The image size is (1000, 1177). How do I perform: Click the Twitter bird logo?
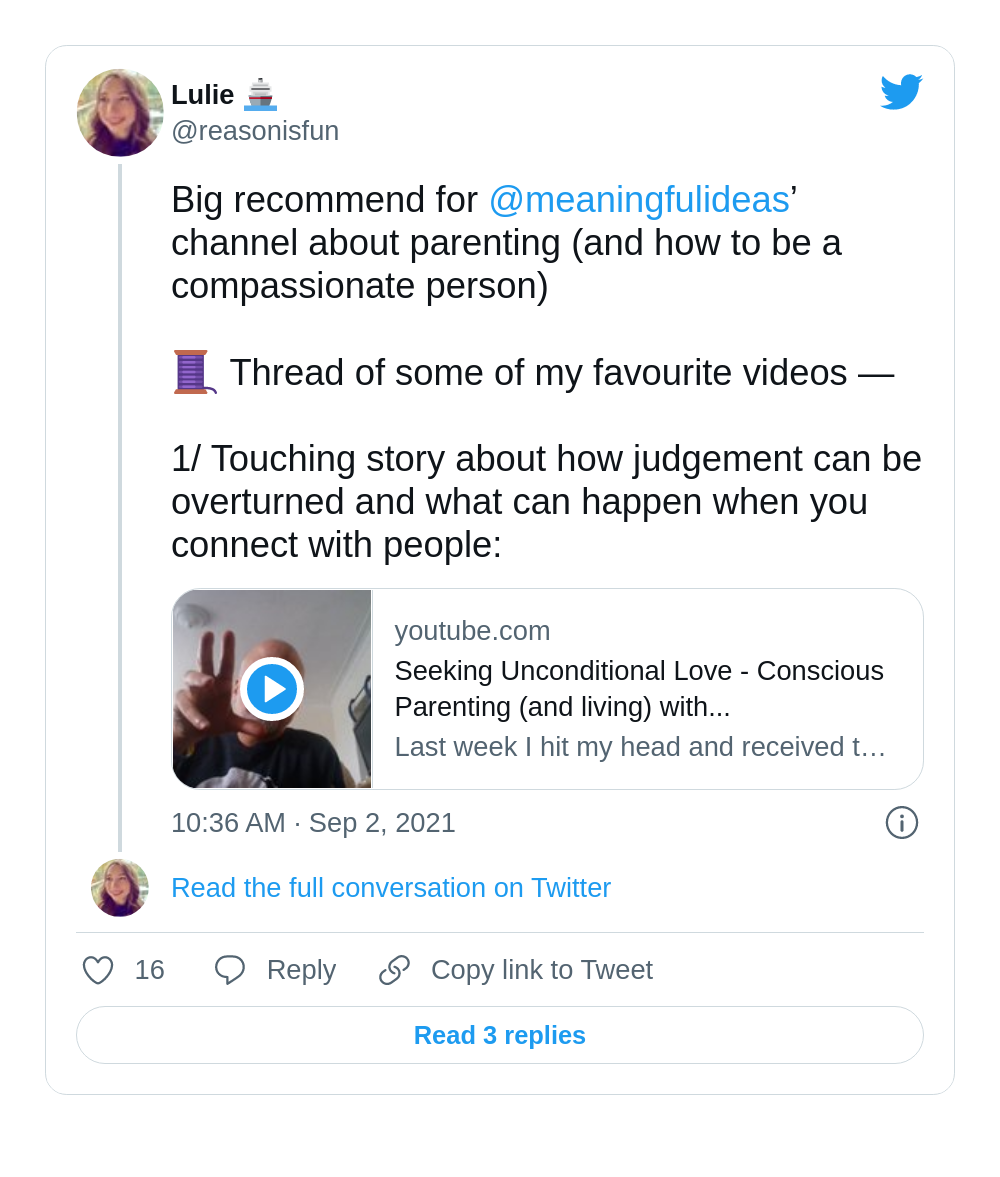click(x=901, y=92)
